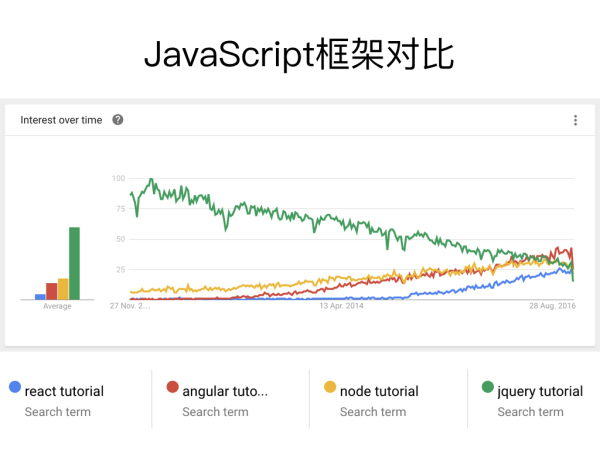The width and height of the screenshot is (600, 450).
Task: Click the green jquery tutorial color dot
Action: pyautogui.click(x=488, y=387)
